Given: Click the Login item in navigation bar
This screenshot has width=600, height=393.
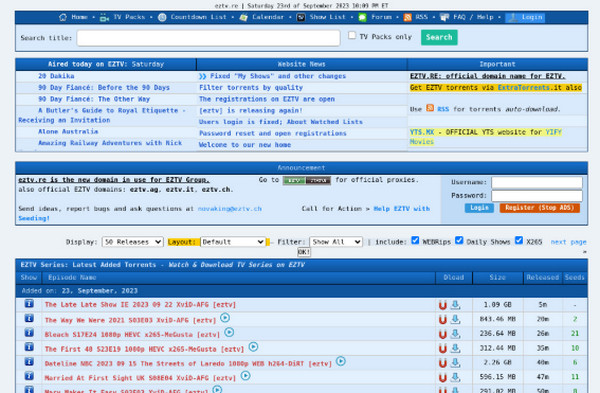Looking at the screenshot, I should 525,17.
